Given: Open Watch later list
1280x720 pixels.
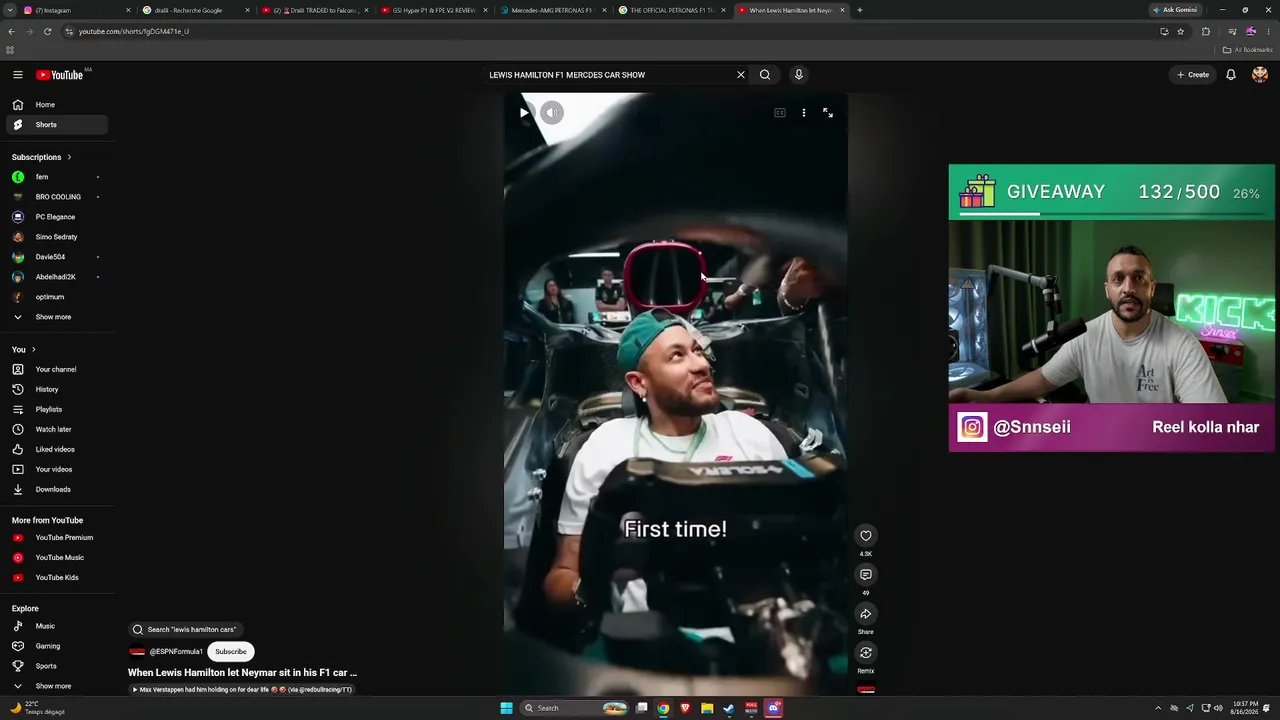Looking at the screenshot, I should pos(56,429).
